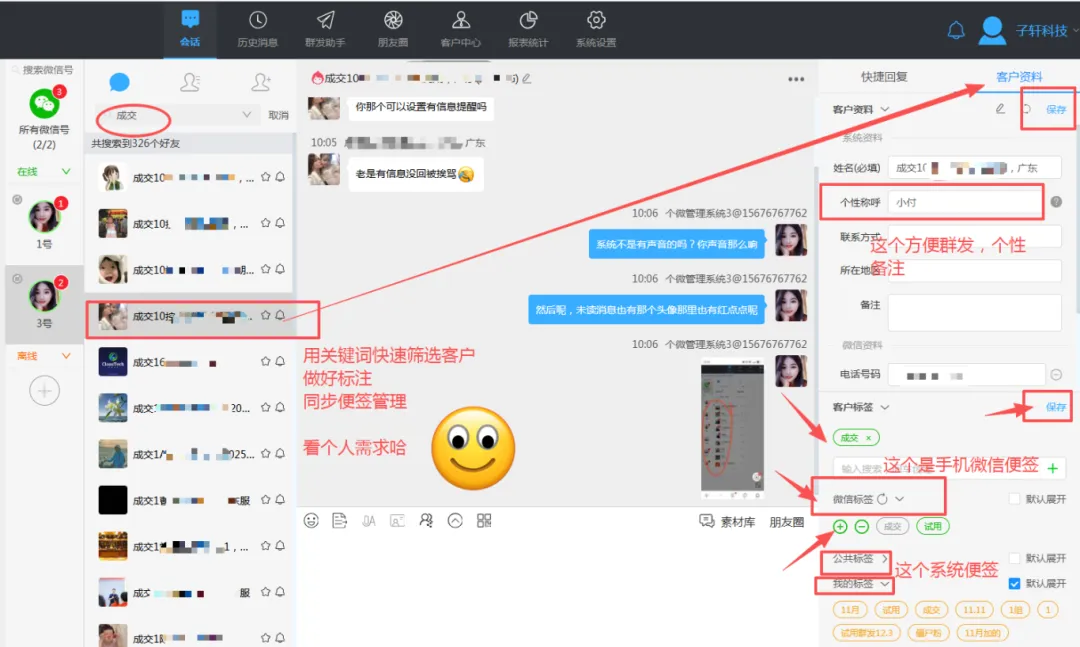Open the 子轩科技 account dropdown
The image size is (1080, 647).
pyautogui.click(x=1075, y=30)
